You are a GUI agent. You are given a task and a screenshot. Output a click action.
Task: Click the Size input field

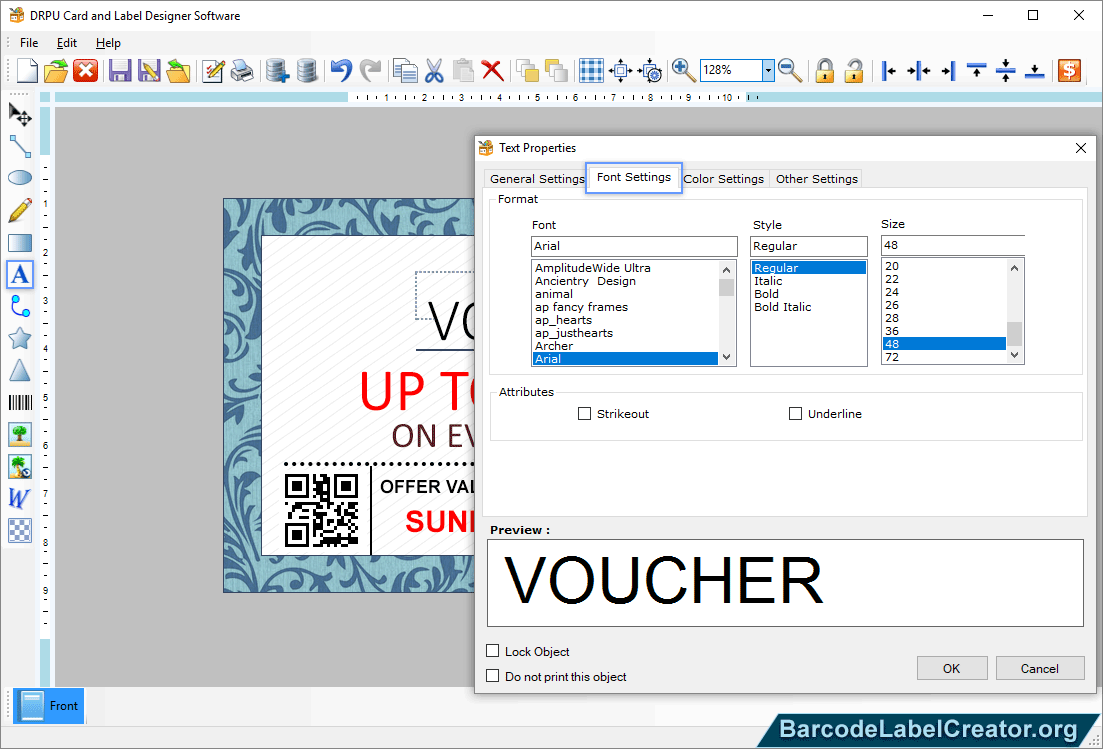pyautogui.click(x=952, y=245)
